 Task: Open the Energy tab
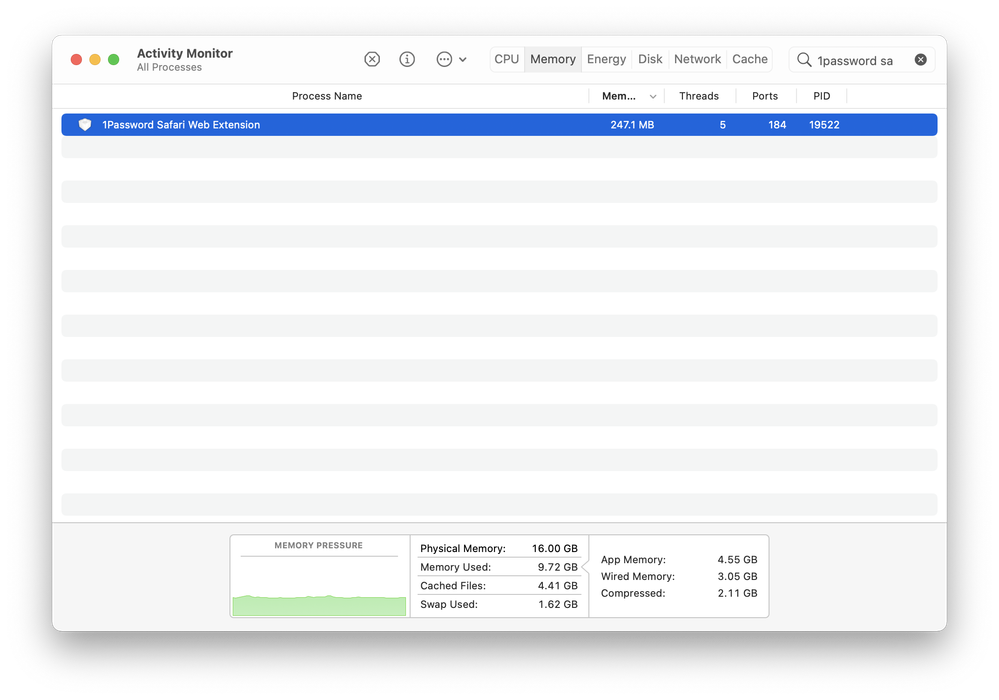pyautogui.click(x=607, y=59)
